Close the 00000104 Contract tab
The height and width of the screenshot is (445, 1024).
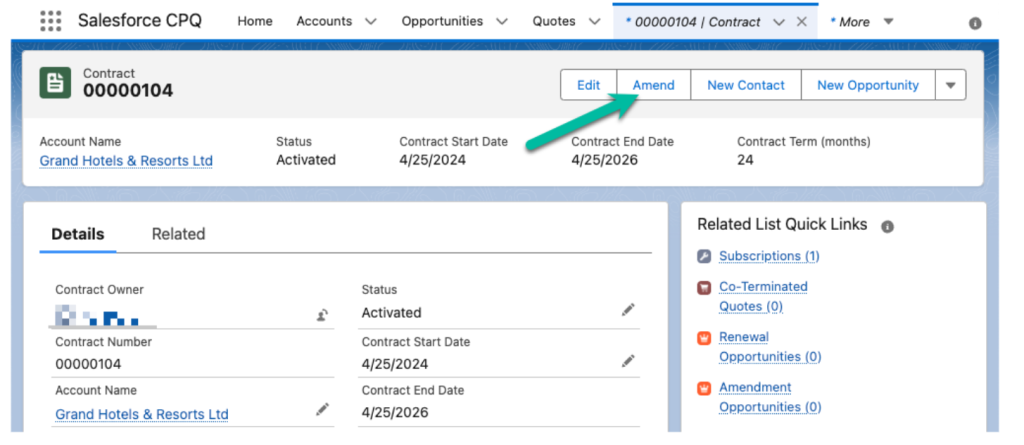point(802,22)
